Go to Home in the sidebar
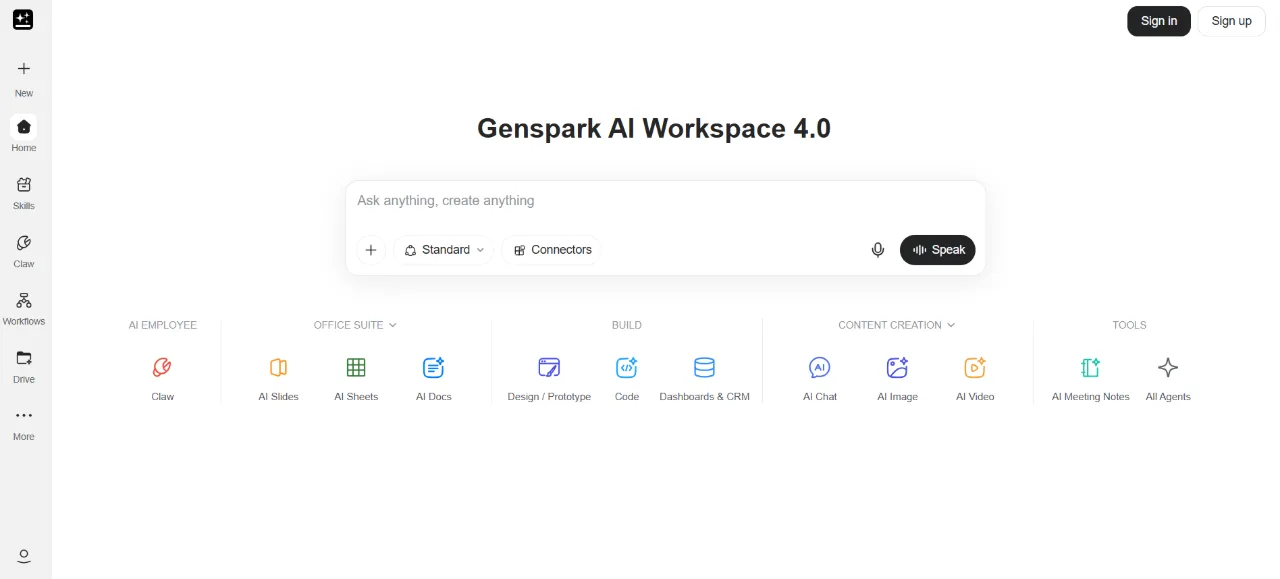1280x579 pixels. coord(24,133)
